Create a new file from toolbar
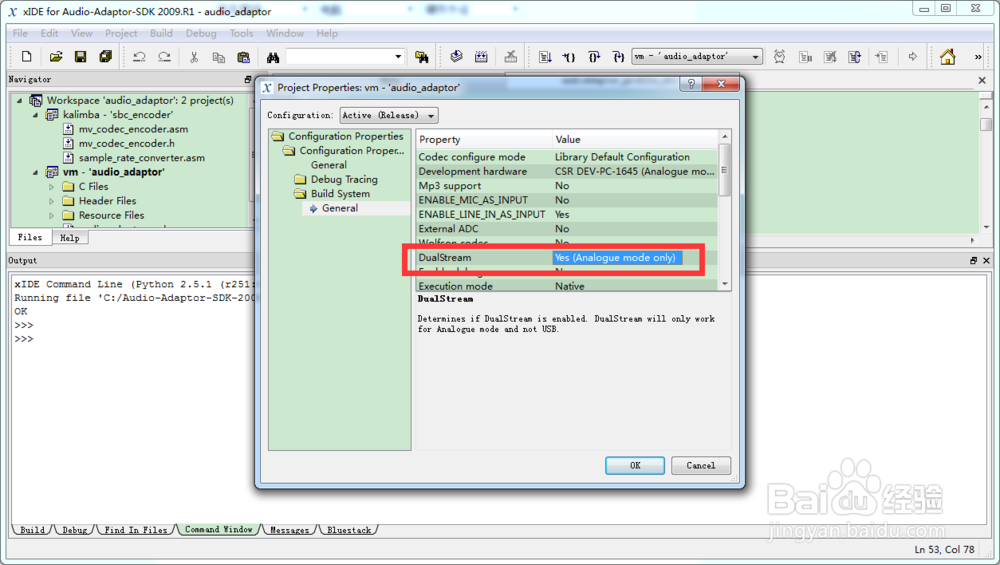Image resolution: width=1000 pixels, height=565 pixels. pyautogui.click(x=26, y=57)
